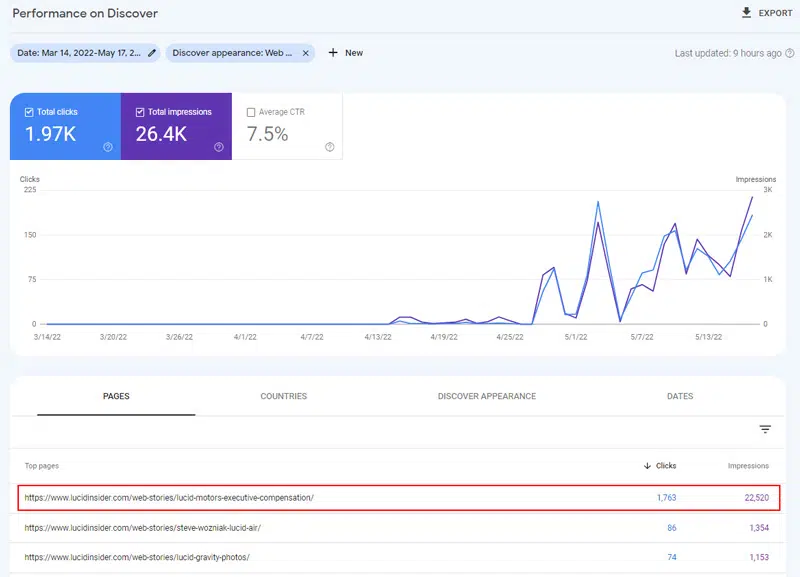
Task: Open the Date filter chip dropdown
Action: coord(78,53)
